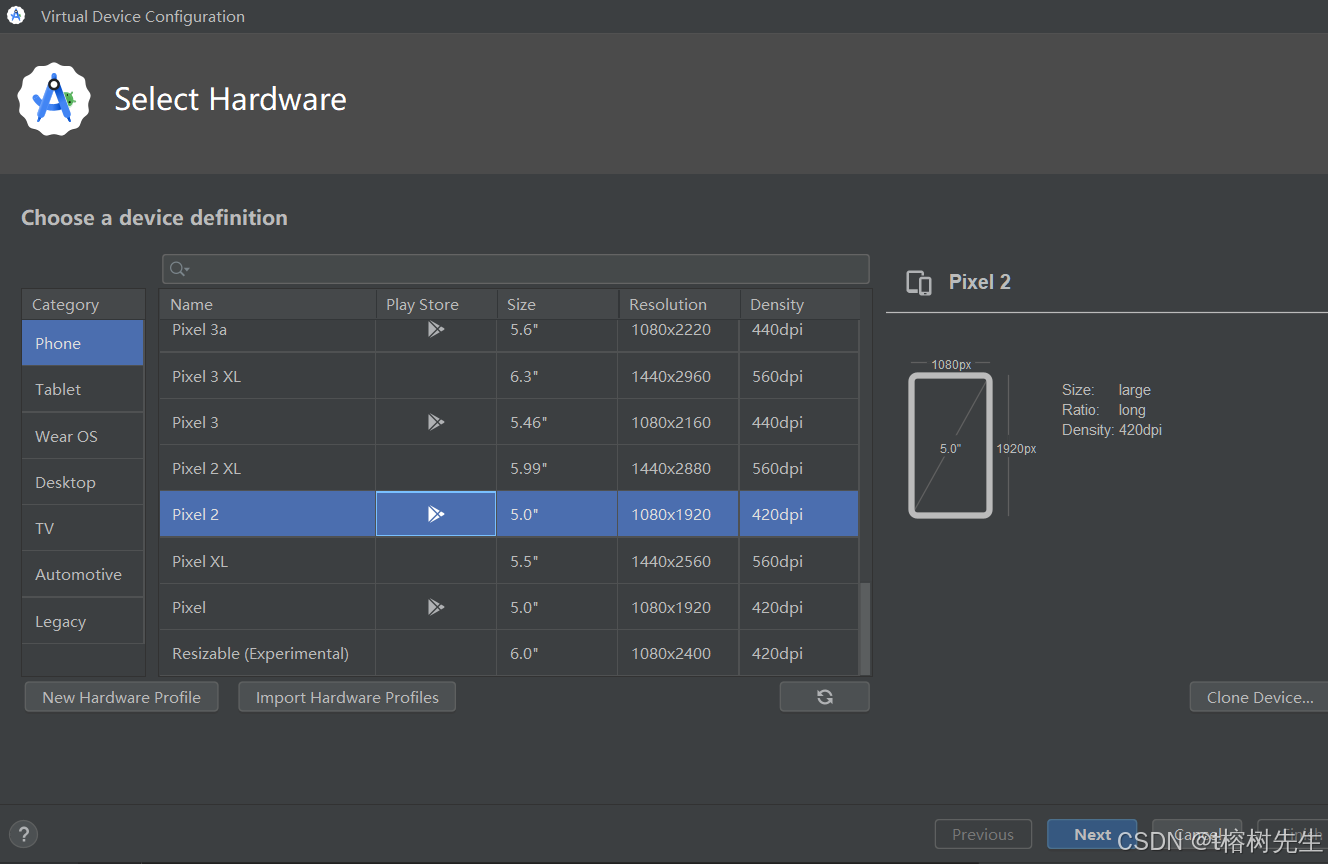
Task: Sort by the Name column header
Action: point(267,304)
